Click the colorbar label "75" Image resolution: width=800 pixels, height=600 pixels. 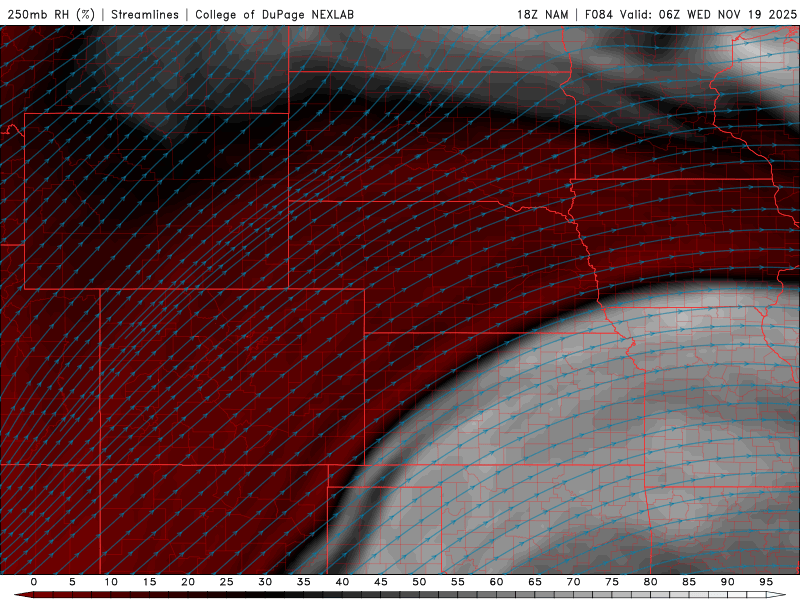click(612, 582)
